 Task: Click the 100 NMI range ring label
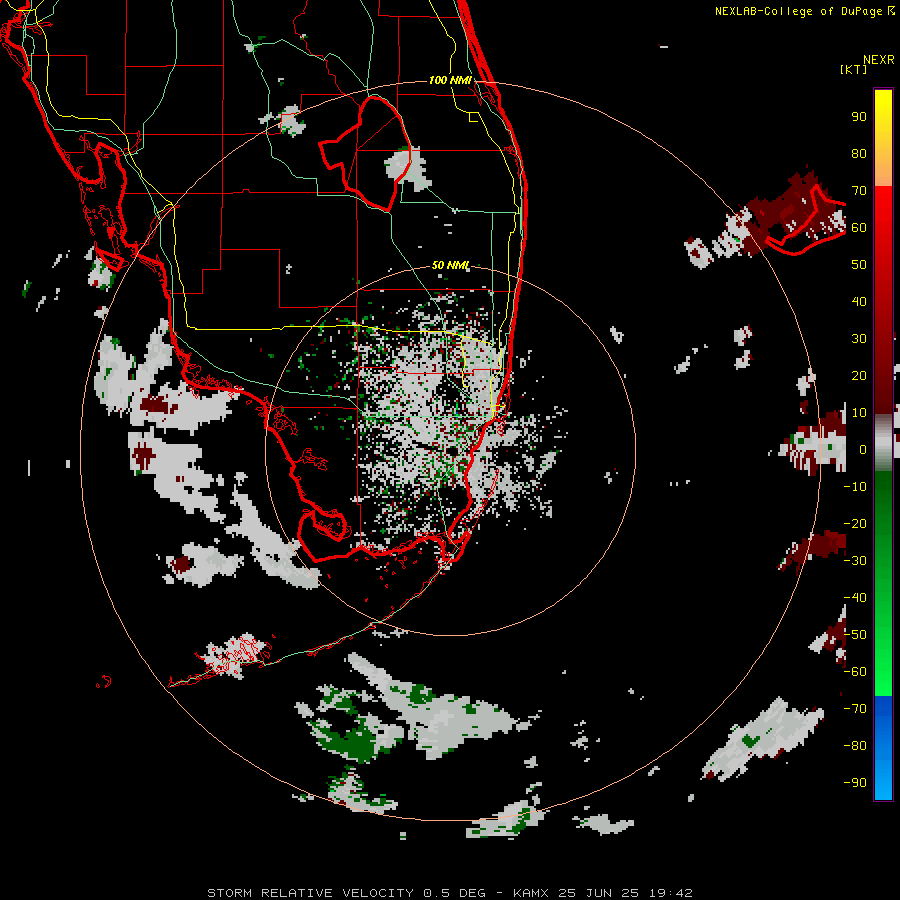click(451, 80)
